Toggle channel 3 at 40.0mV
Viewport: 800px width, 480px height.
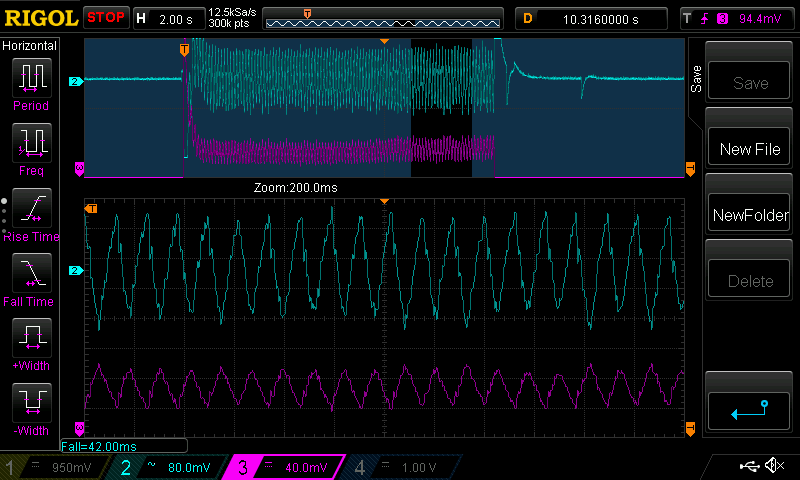(288, 467)
